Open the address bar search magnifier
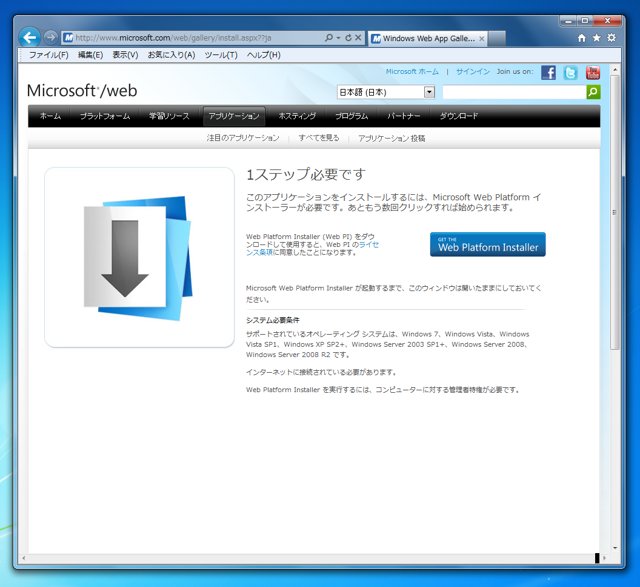 point(329,38)
